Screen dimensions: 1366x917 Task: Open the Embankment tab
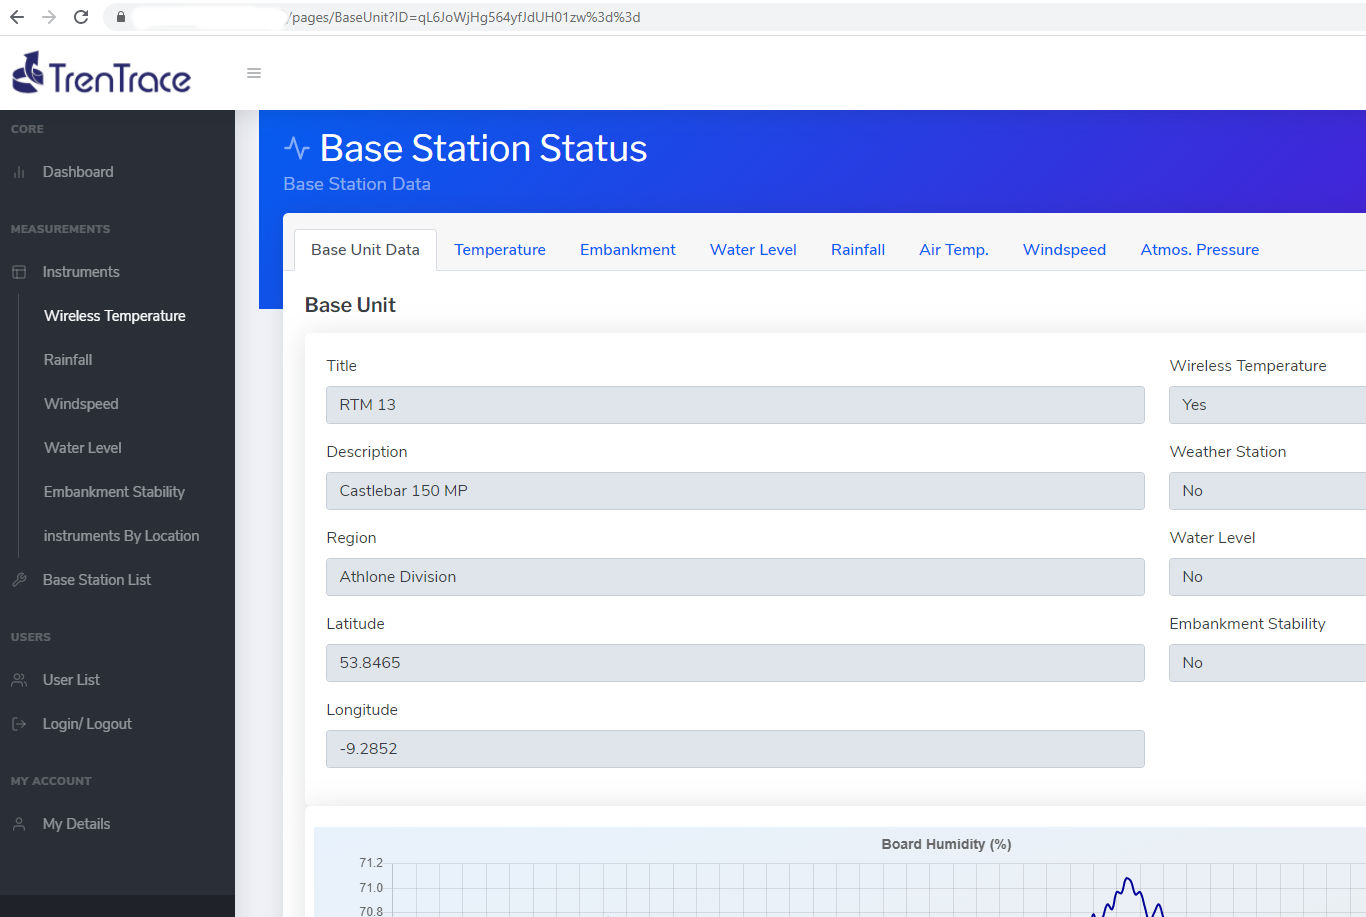pyautogui.click(x=627, y=250)
